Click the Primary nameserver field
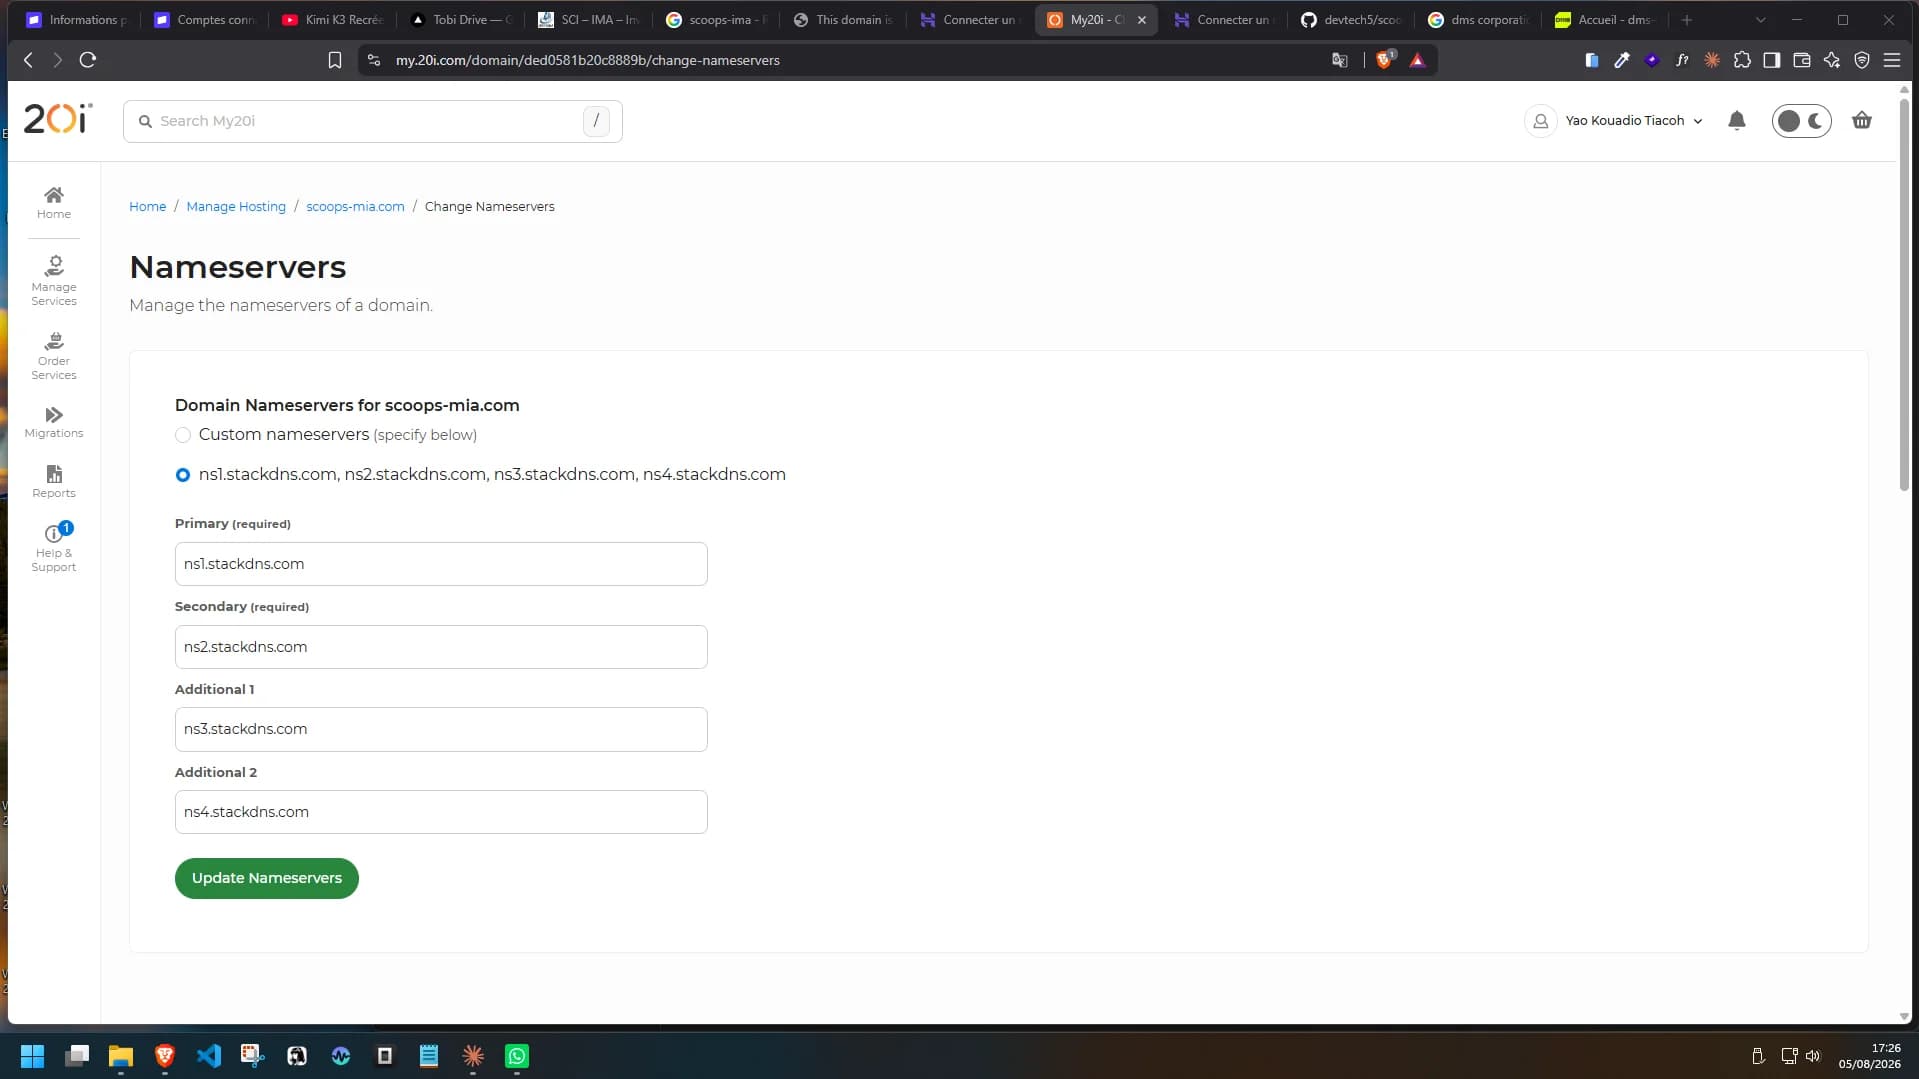Viewport: 1919px width, 1079px height. click(441, 564)
